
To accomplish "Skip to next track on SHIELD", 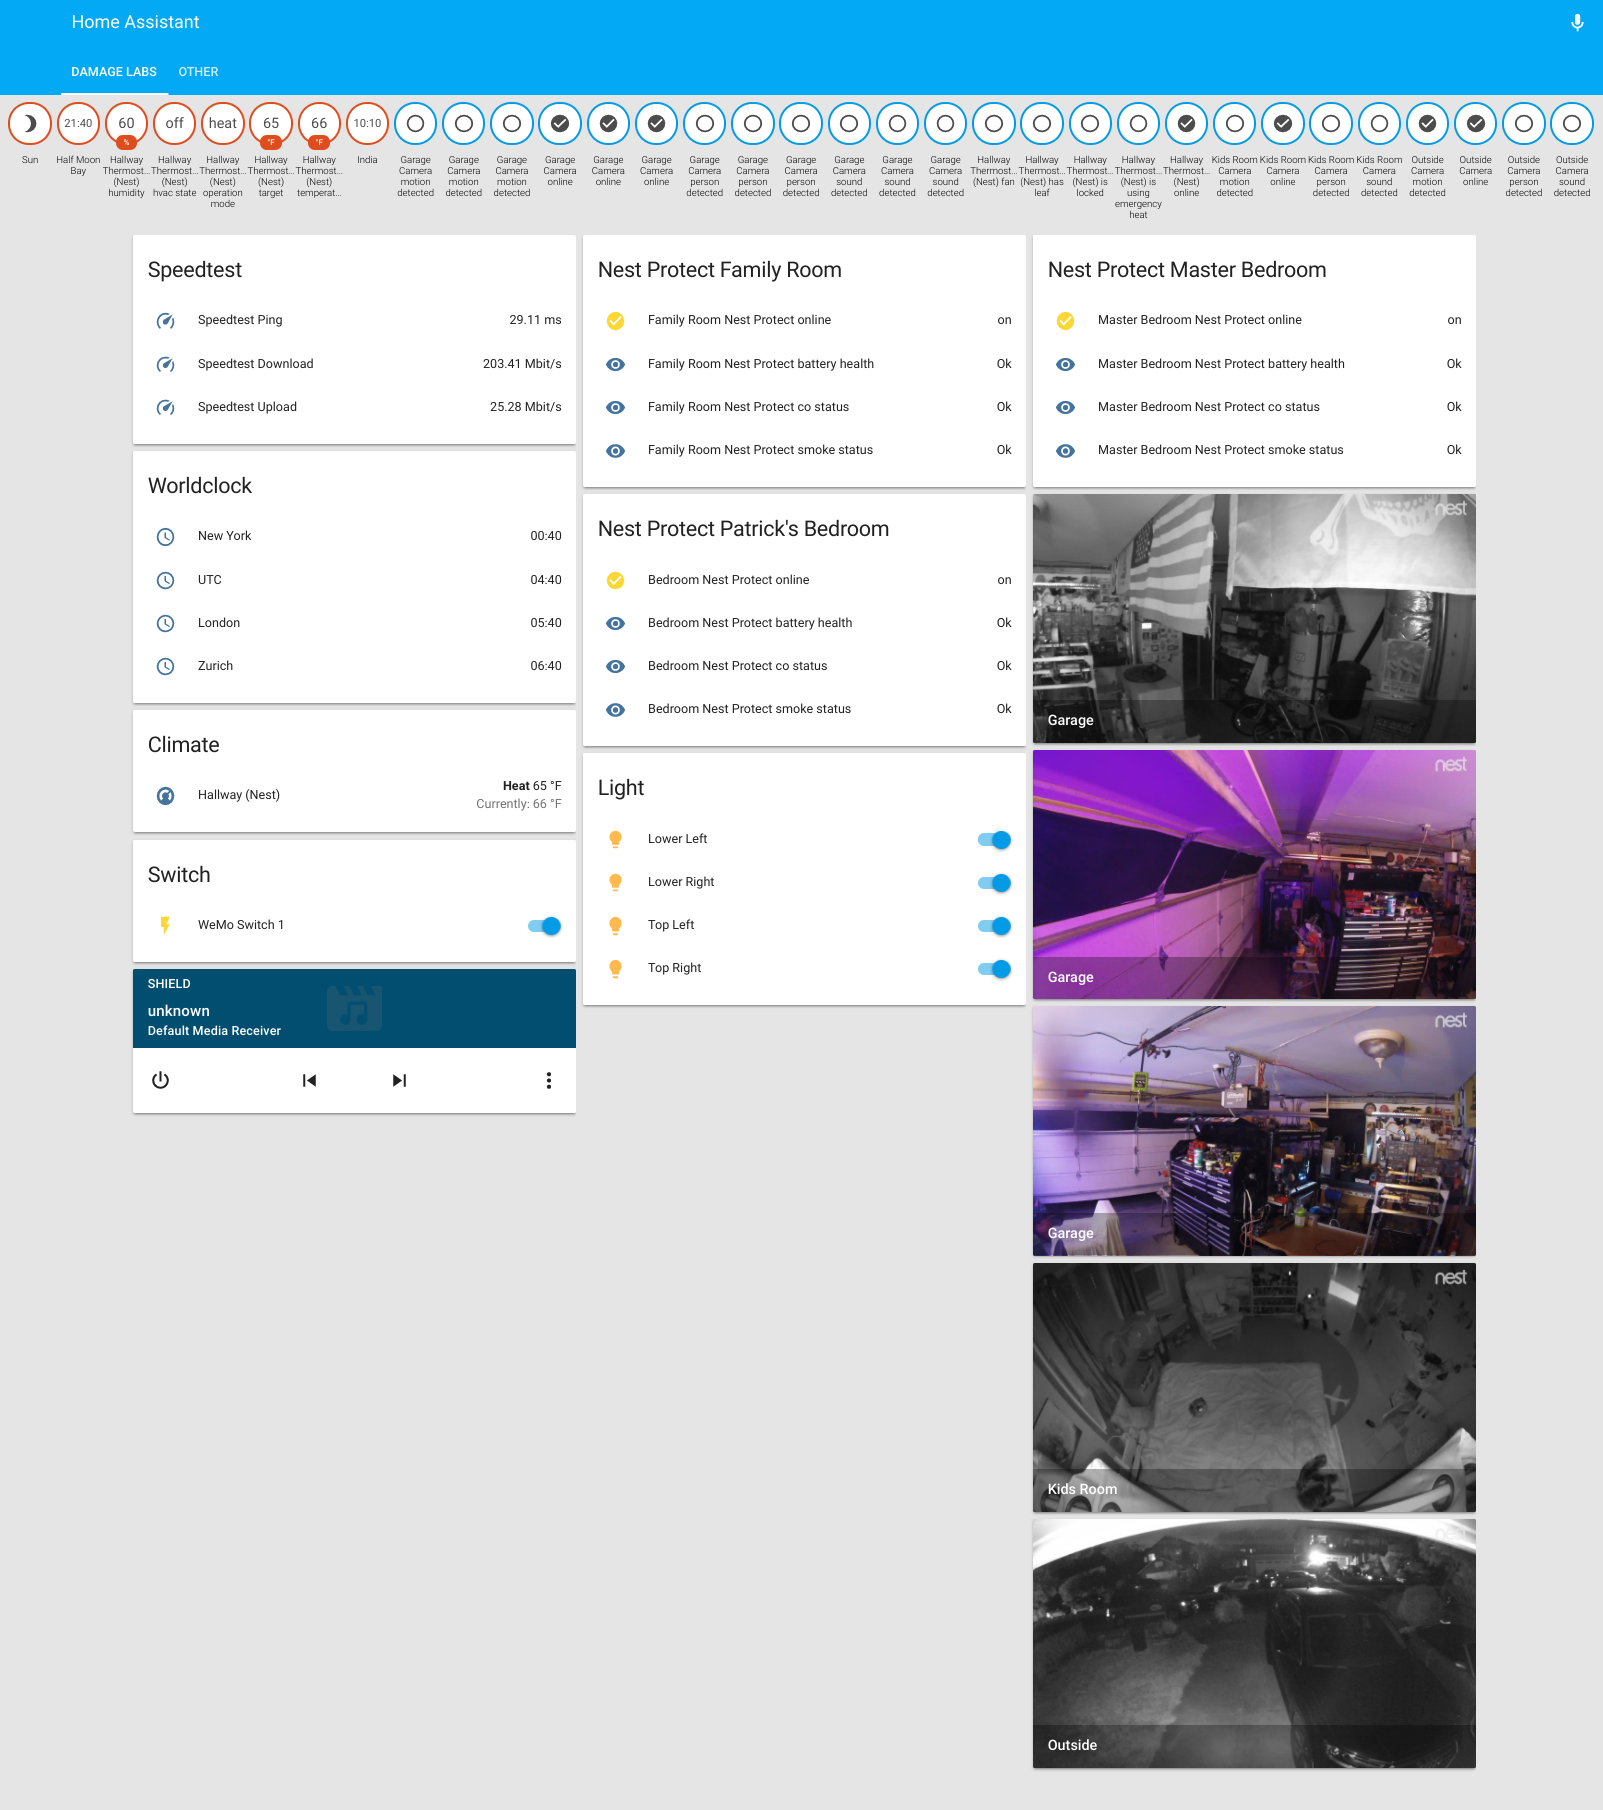I will point(399,1080).
